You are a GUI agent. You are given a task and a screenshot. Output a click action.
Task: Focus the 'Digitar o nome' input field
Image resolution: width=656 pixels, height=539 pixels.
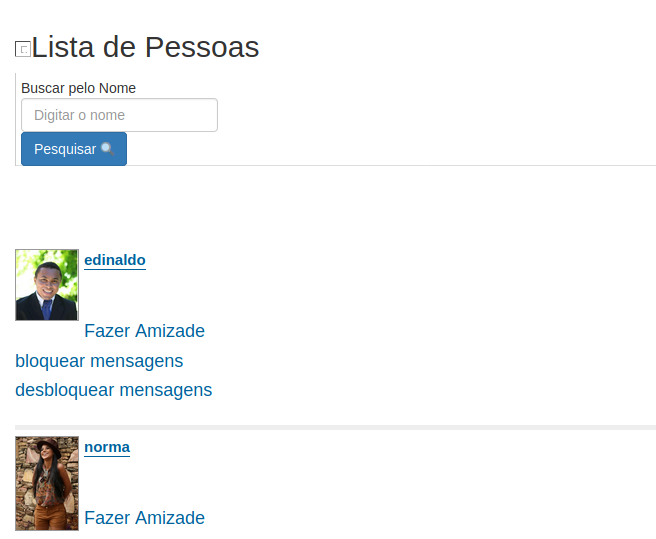pos(119,115)
